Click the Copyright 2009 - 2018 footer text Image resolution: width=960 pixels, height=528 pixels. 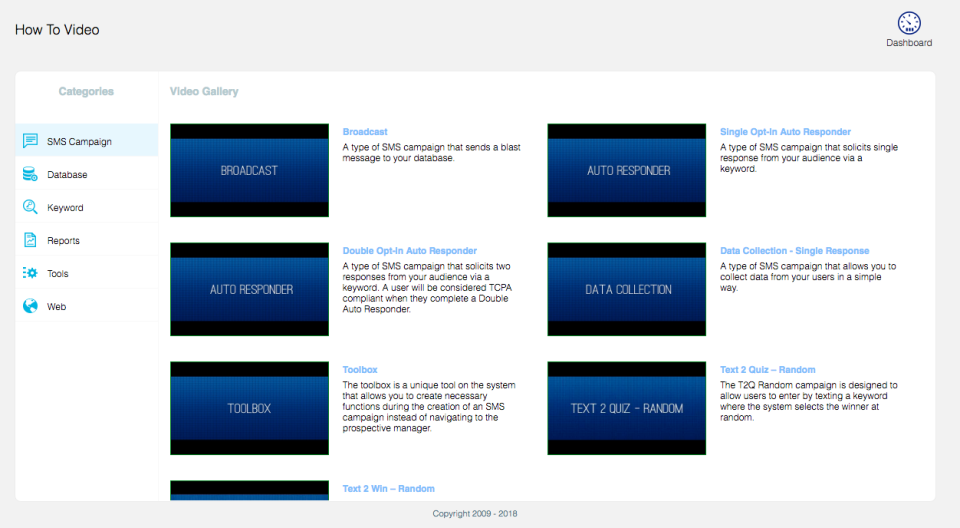click(474, 513)
